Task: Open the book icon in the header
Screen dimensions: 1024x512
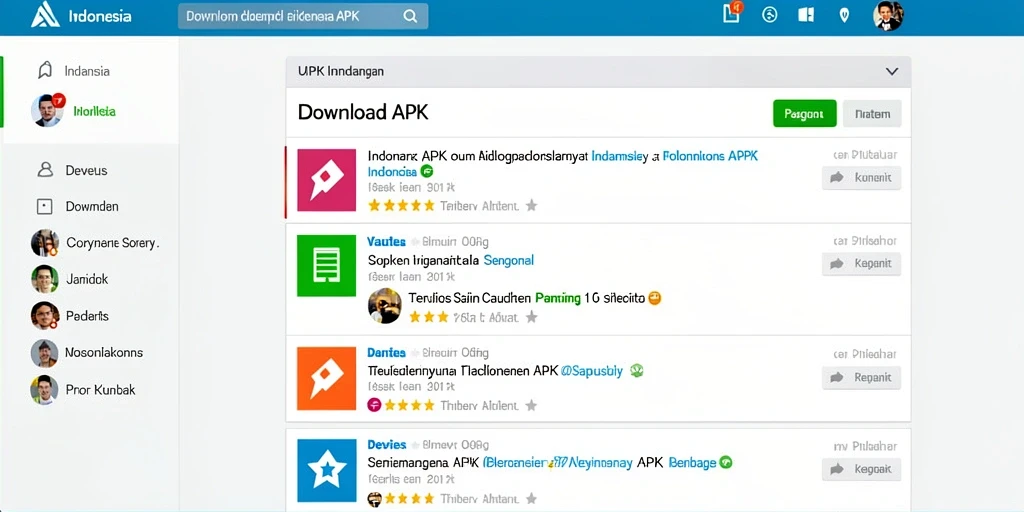Action: (807, 15)
